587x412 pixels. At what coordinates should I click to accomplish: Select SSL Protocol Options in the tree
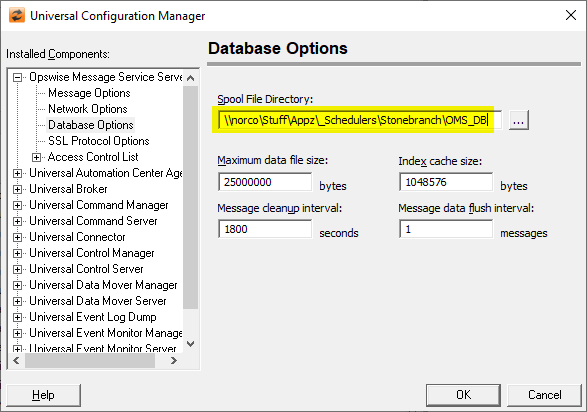click(98, 141)
